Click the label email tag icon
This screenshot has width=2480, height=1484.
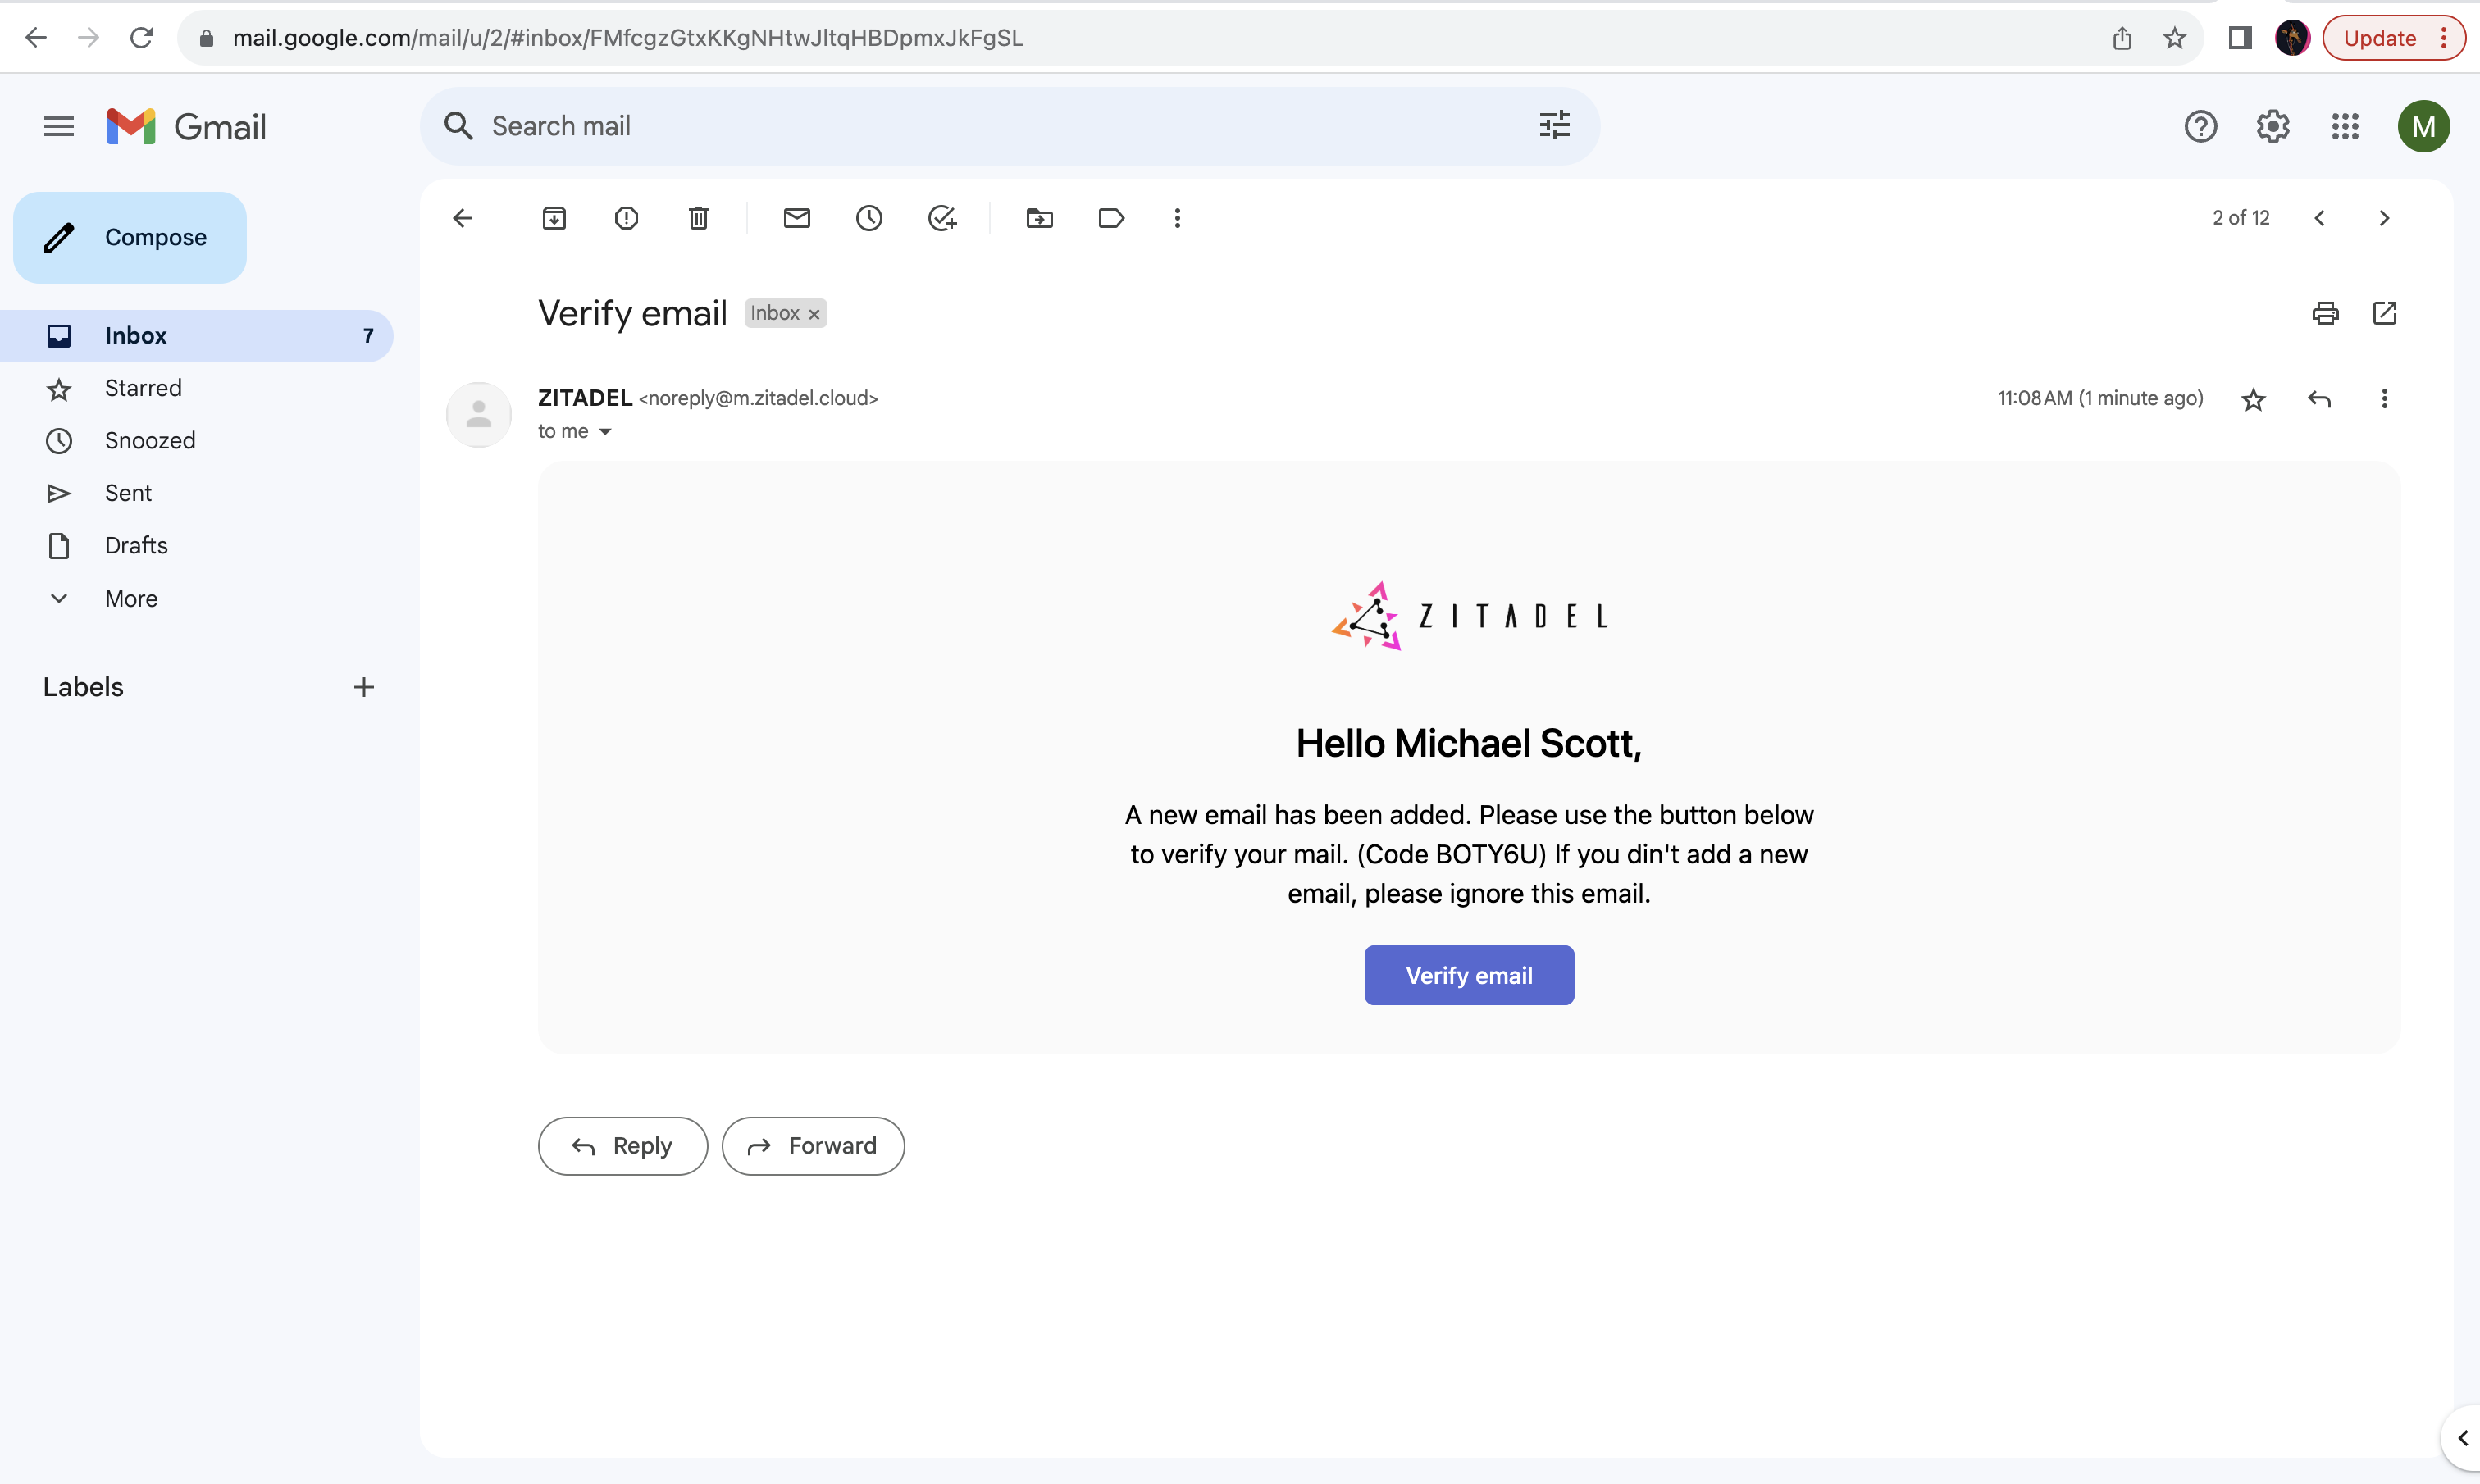(1110, 217)
